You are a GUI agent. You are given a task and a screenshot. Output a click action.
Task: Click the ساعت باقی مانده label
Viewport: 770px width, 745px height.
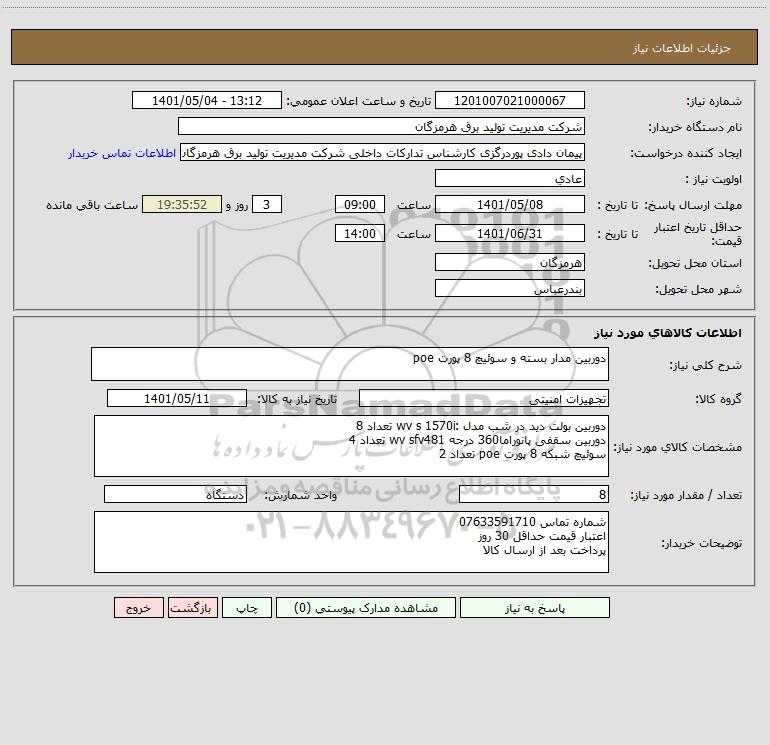click(92, 205)
